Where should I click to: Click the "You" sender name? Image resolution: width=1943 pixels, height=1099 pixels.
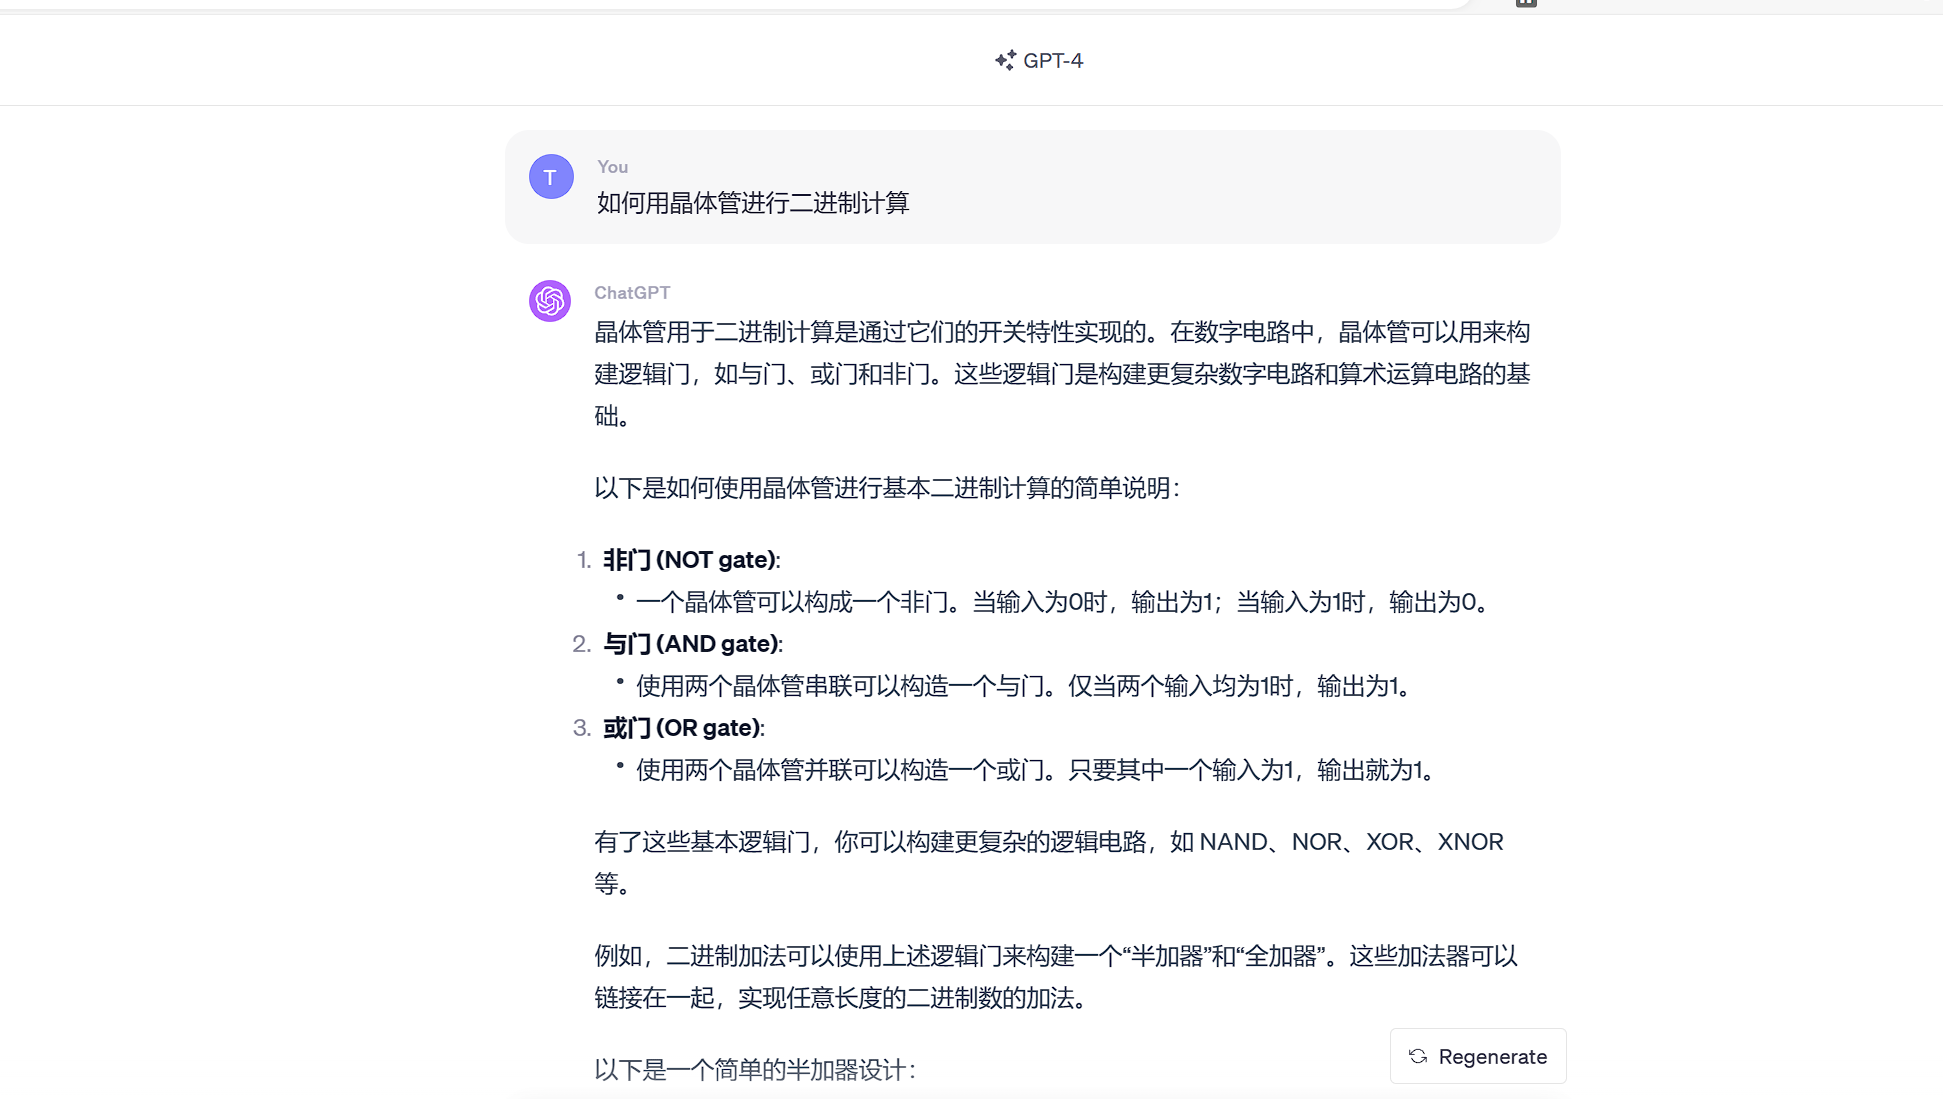[x=612, y=167]
